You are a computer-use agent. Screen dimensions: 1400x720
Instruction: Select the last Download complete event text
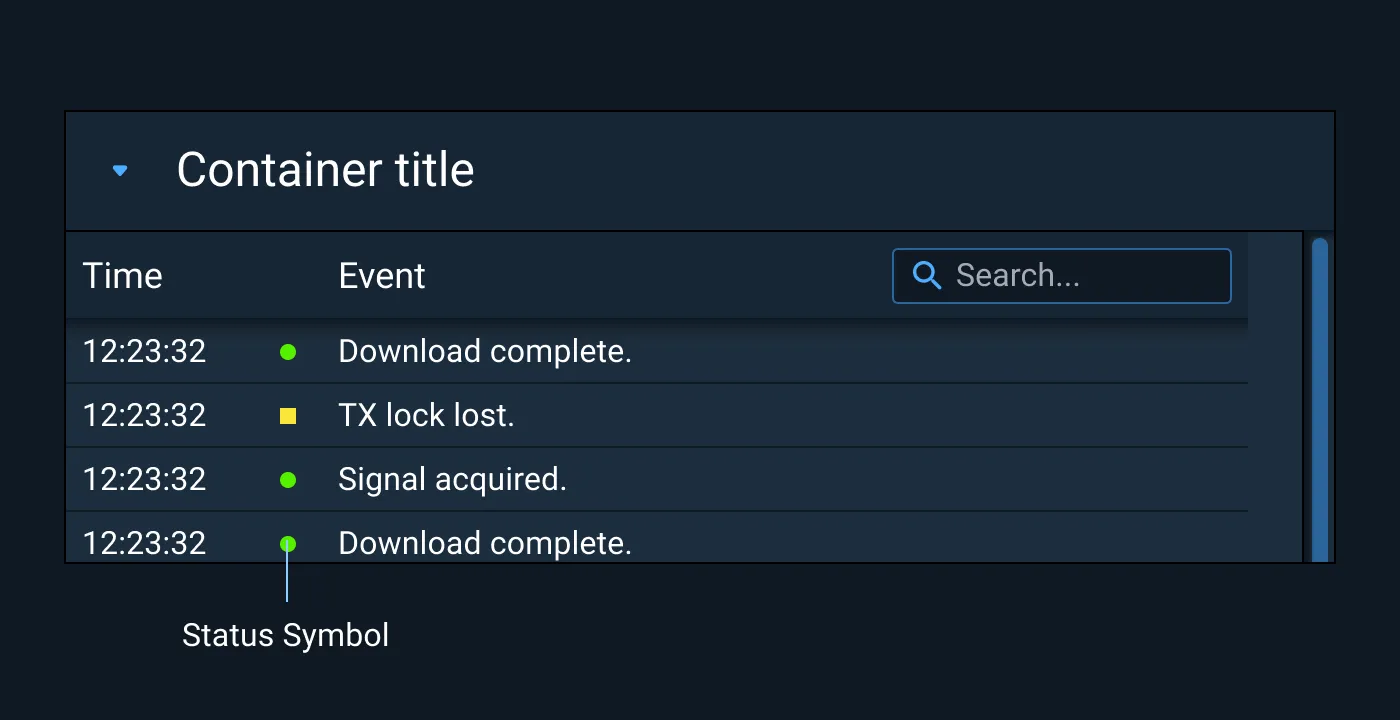tap(485, 544)
